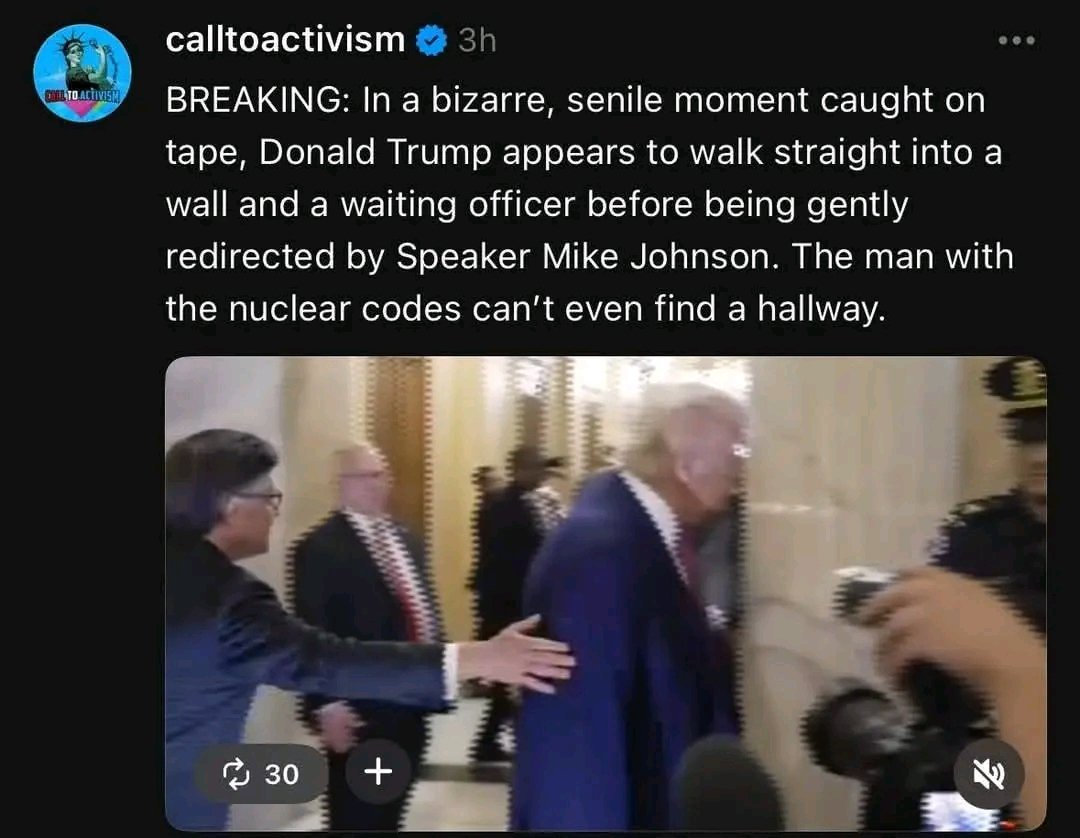Unmute the video with the speaker icon
Viewport: 1080px width, 838px height.
click(988, 775)
